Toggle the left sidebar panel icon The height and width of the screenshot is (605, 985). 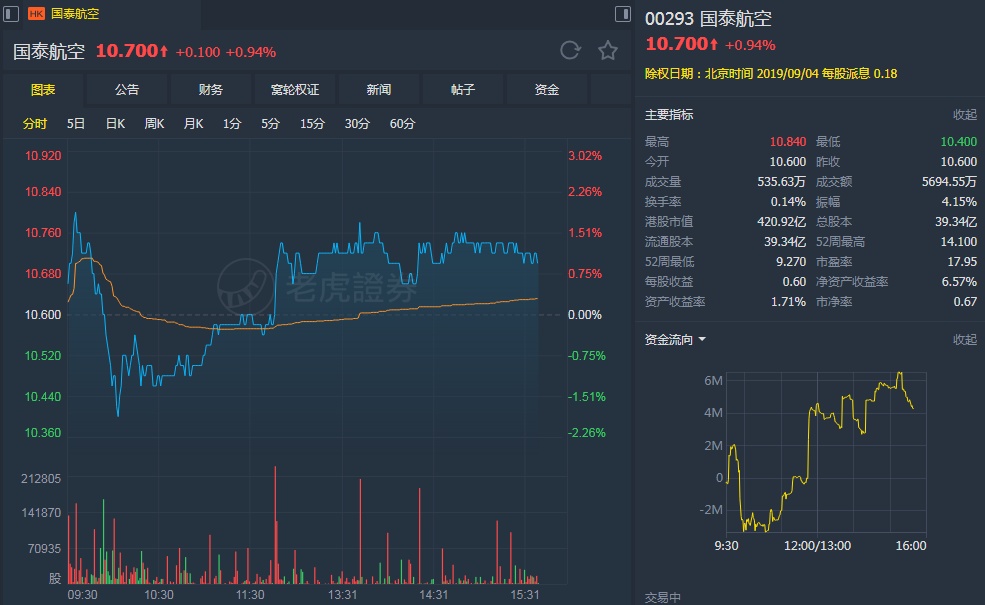[x=12, y=14]
